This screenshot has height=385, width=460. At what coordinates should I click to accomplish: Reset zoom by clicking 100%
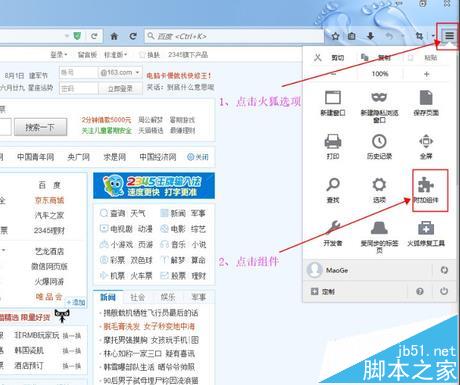point(380,74)
